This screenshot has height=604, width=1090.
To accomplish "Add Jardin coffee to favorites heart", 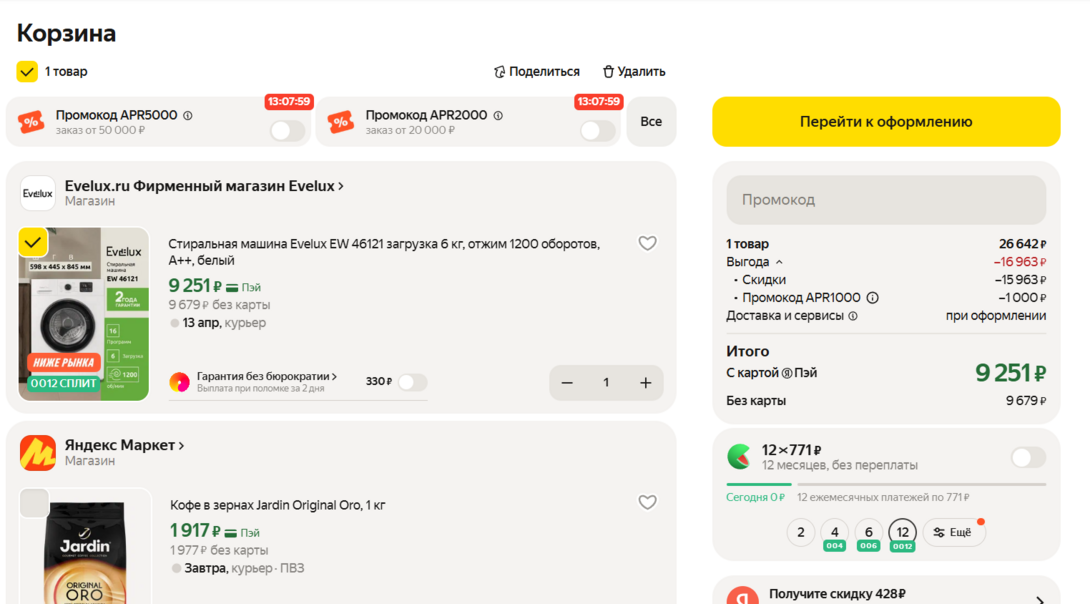I will click(x=647, y=502).
